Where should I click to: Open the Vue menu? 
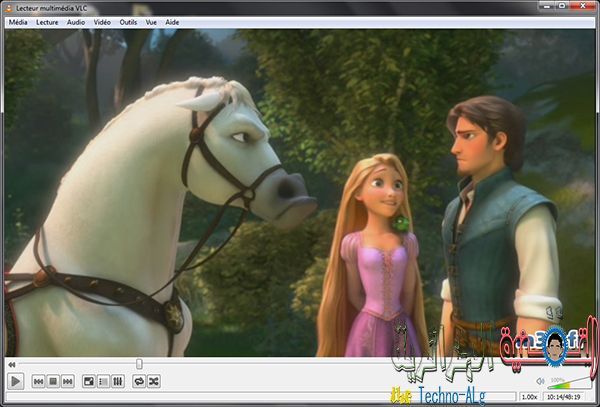pos(151,22)
